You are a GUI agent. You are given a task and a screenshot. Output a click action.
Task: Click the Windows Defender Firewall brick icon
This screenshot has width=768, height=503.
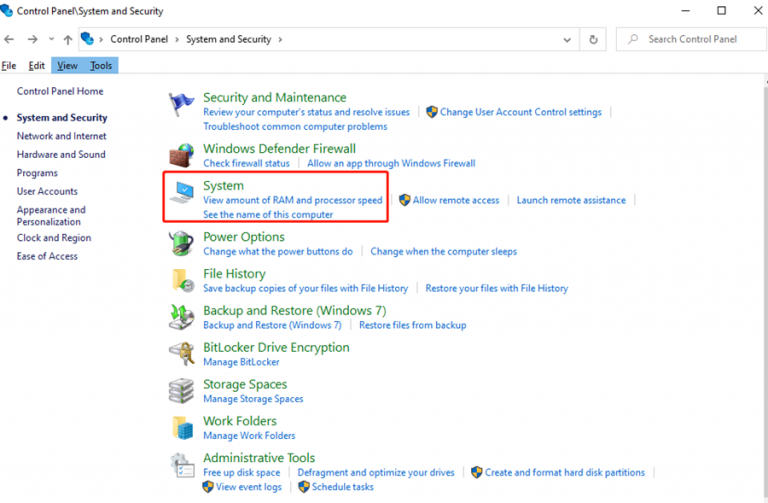click(182, 155)
